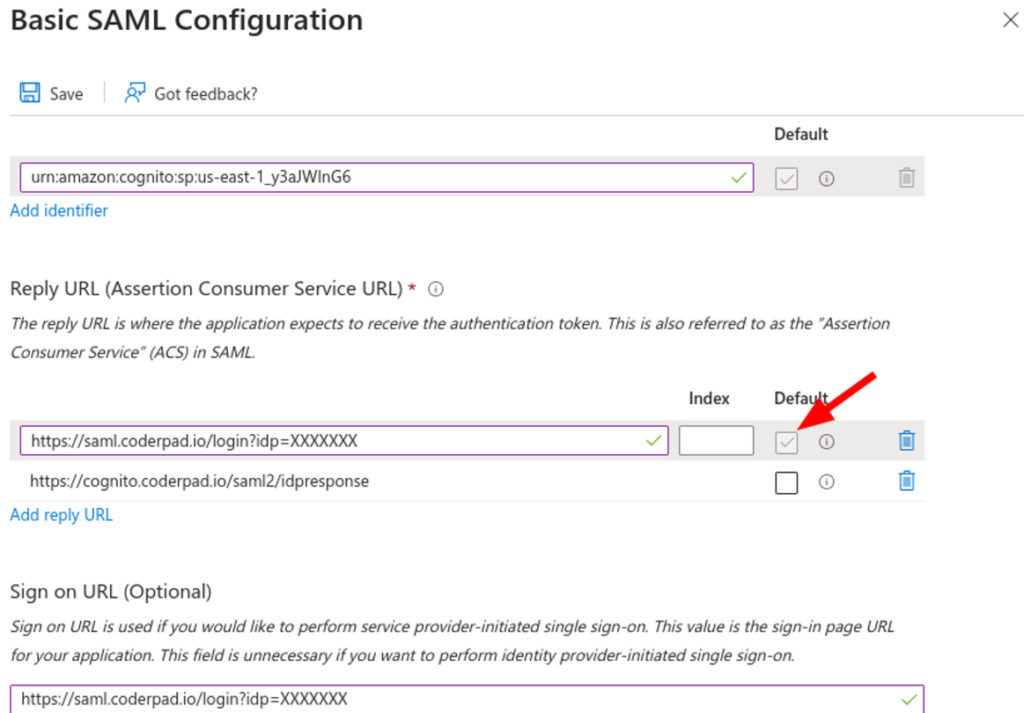Viewport: 1024px width, 713px height.
Task: Click the empty Index input box
Action: pos(716,440)
